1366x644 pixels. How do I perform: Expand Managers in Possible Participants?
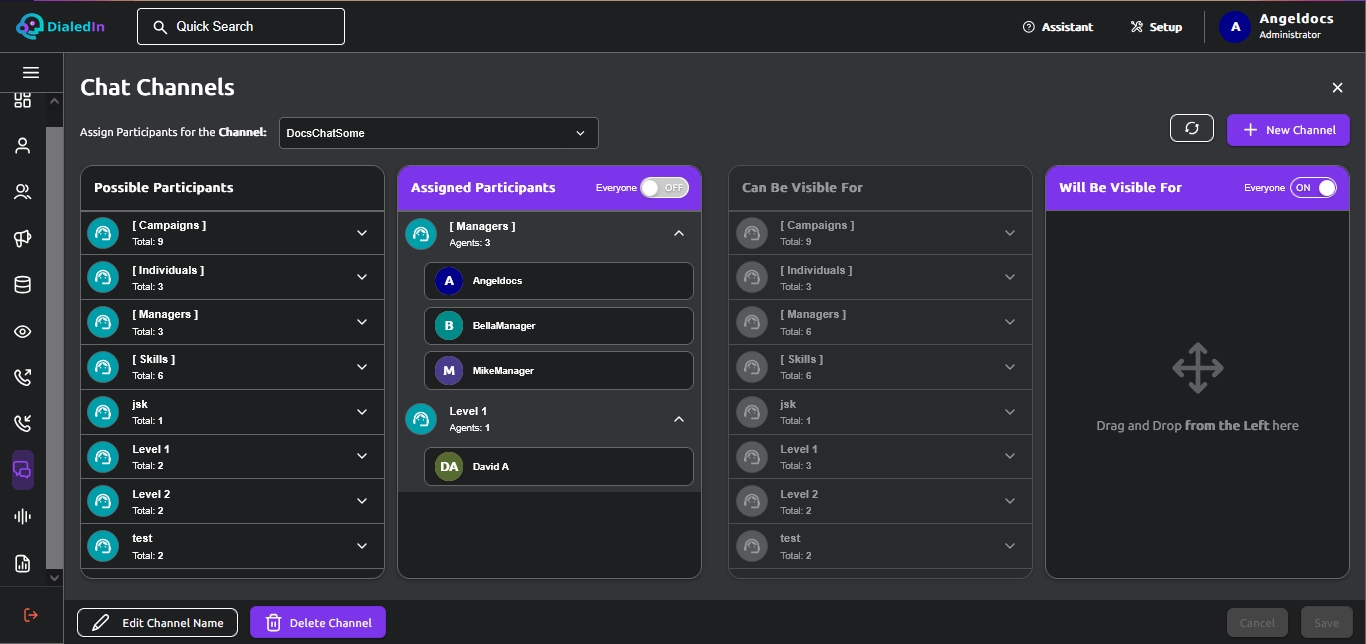tap(362, 322)
